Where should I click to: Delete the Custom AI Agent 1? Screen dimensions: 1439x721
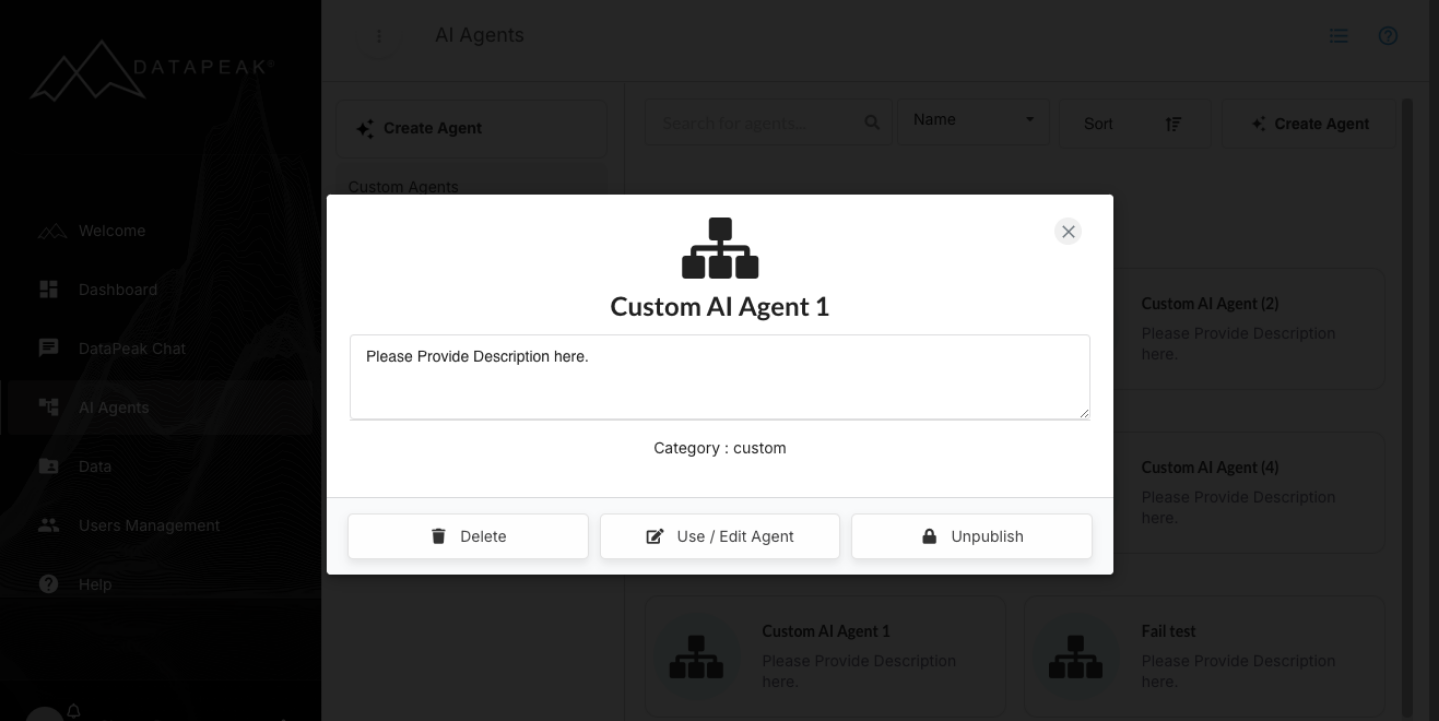click(467, 536)
